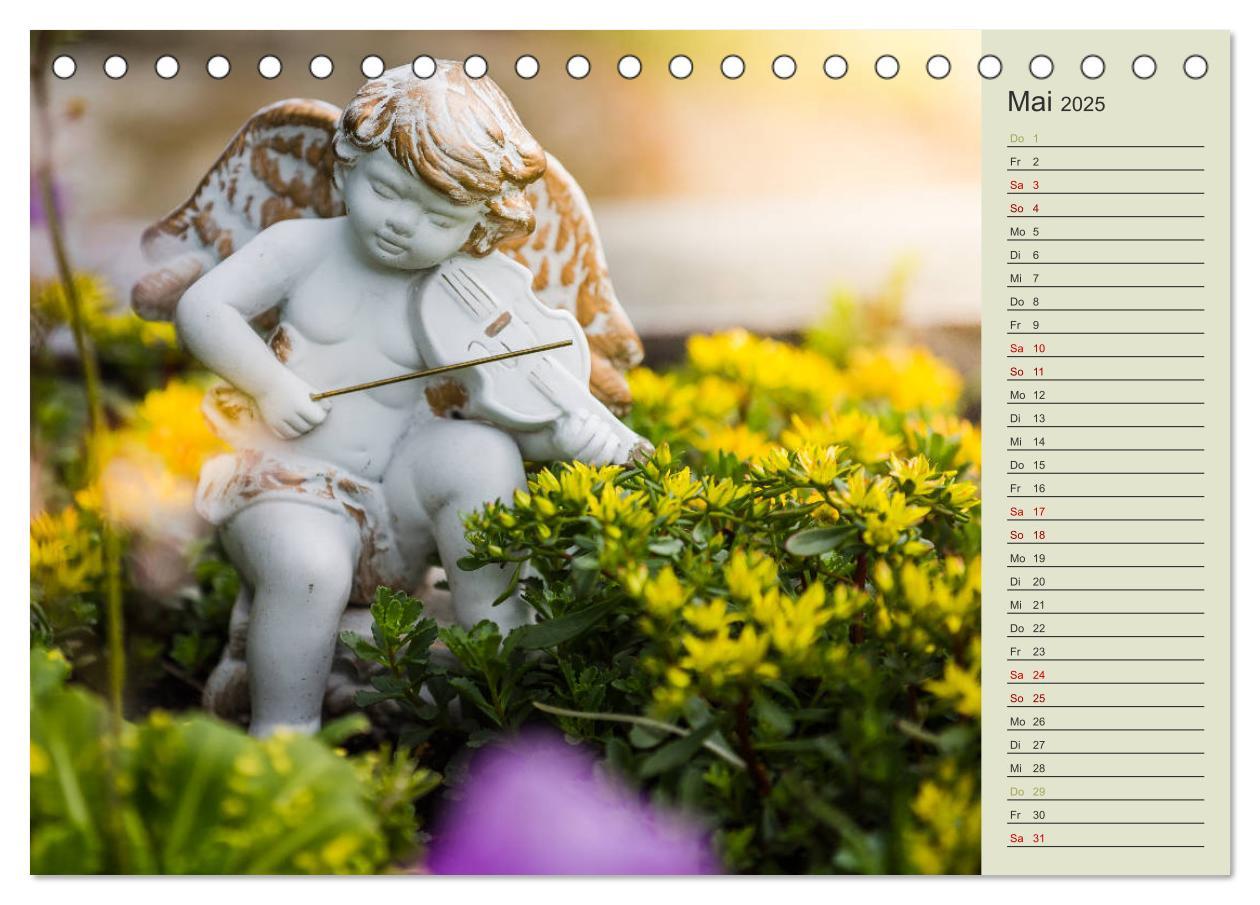Select the 'Fr 30' calendar row
This screenshot has height=905, width=1260.
pyautogui.click(x=1105, y=815)
